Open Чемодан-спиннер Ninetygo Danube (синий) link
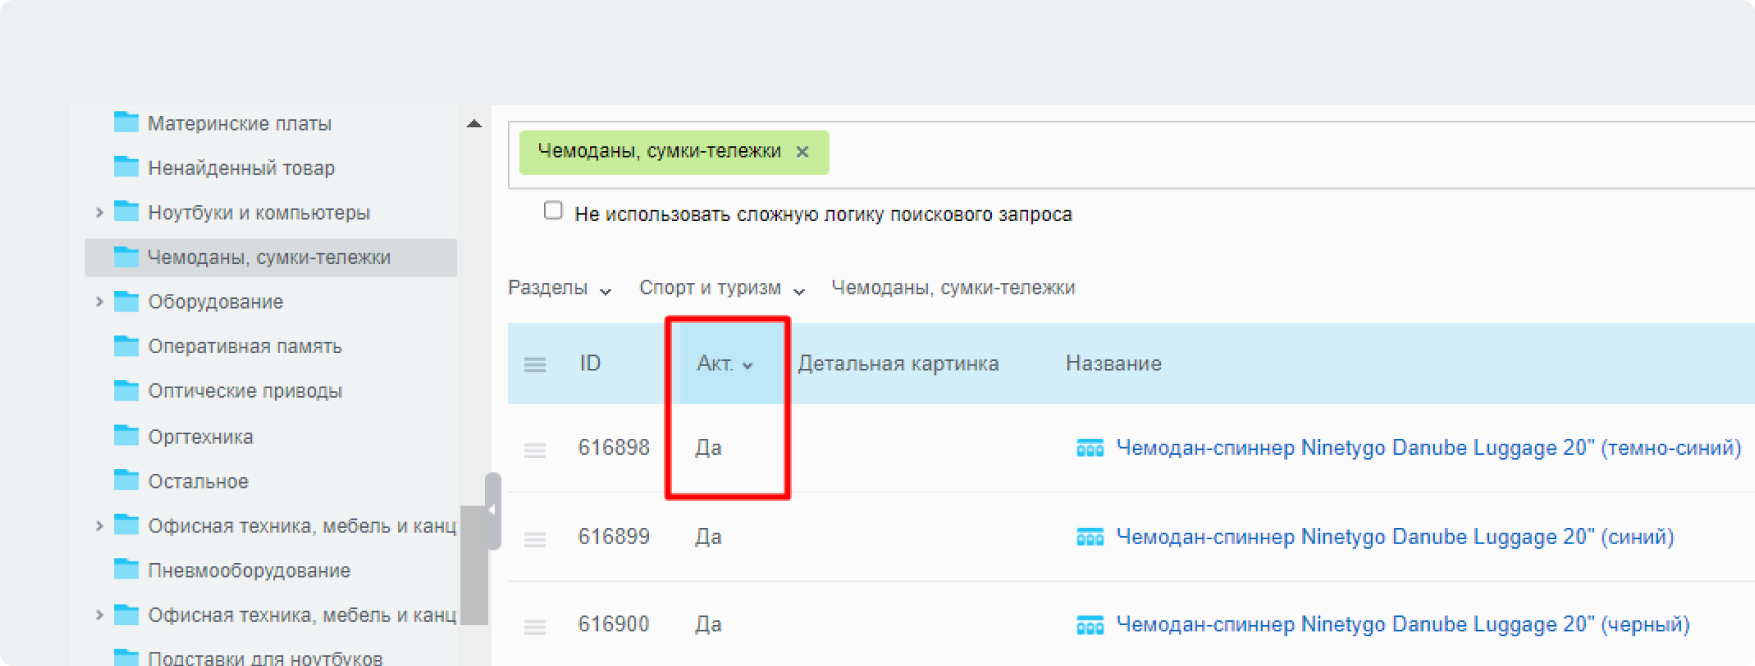1755x666 pixels. click(x=1394, y=537)
